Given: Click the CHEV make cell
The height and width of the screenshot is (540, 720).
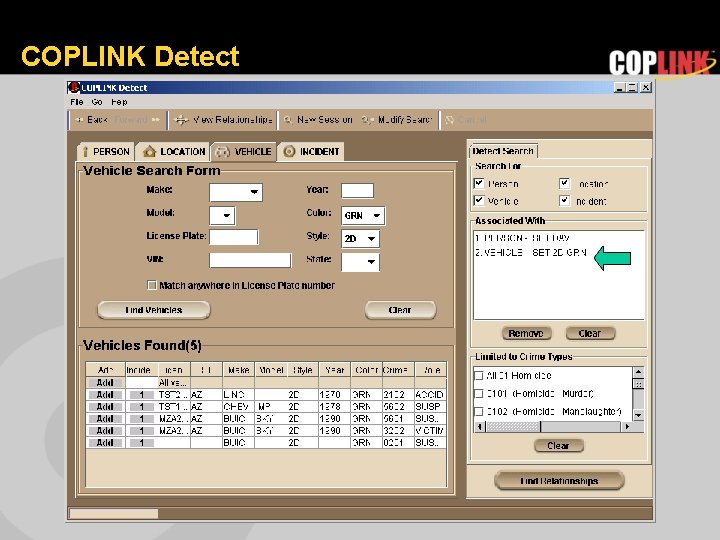Looking at the screenshot, I should (x=239, y=406).
